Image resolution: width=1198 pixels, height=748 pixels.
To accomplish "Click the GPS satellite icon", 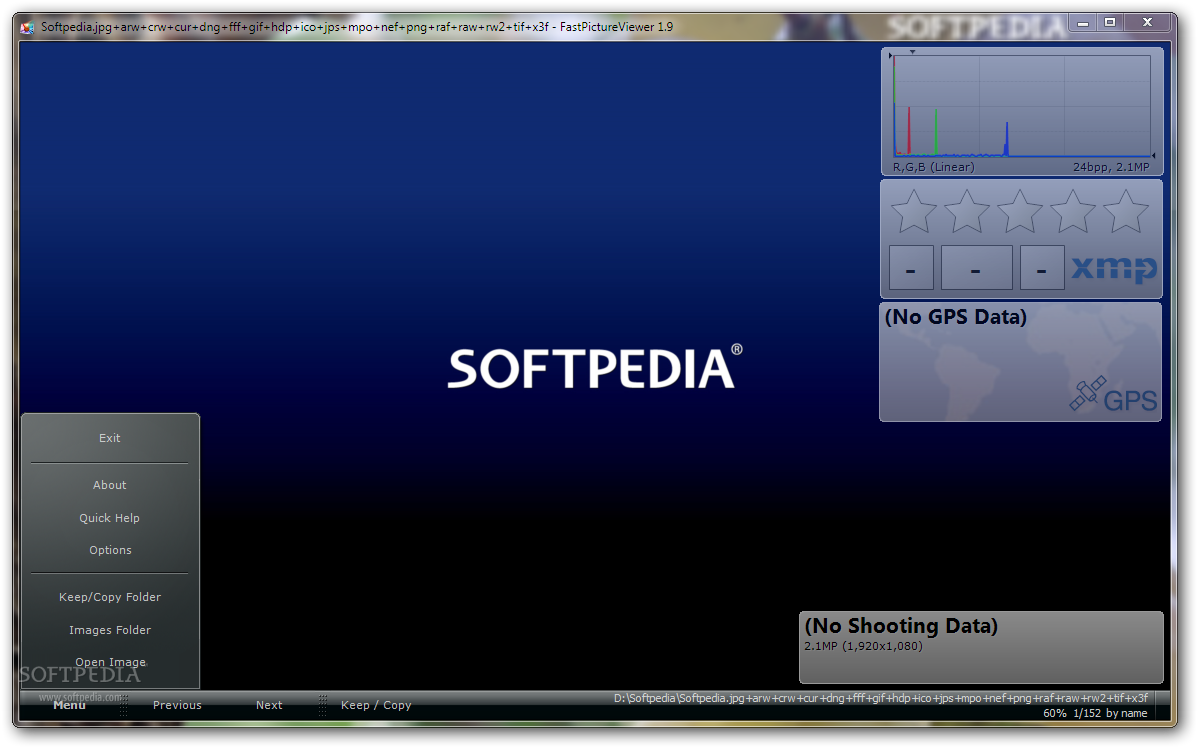I will pyautogui.click(x=1088, y=393).
